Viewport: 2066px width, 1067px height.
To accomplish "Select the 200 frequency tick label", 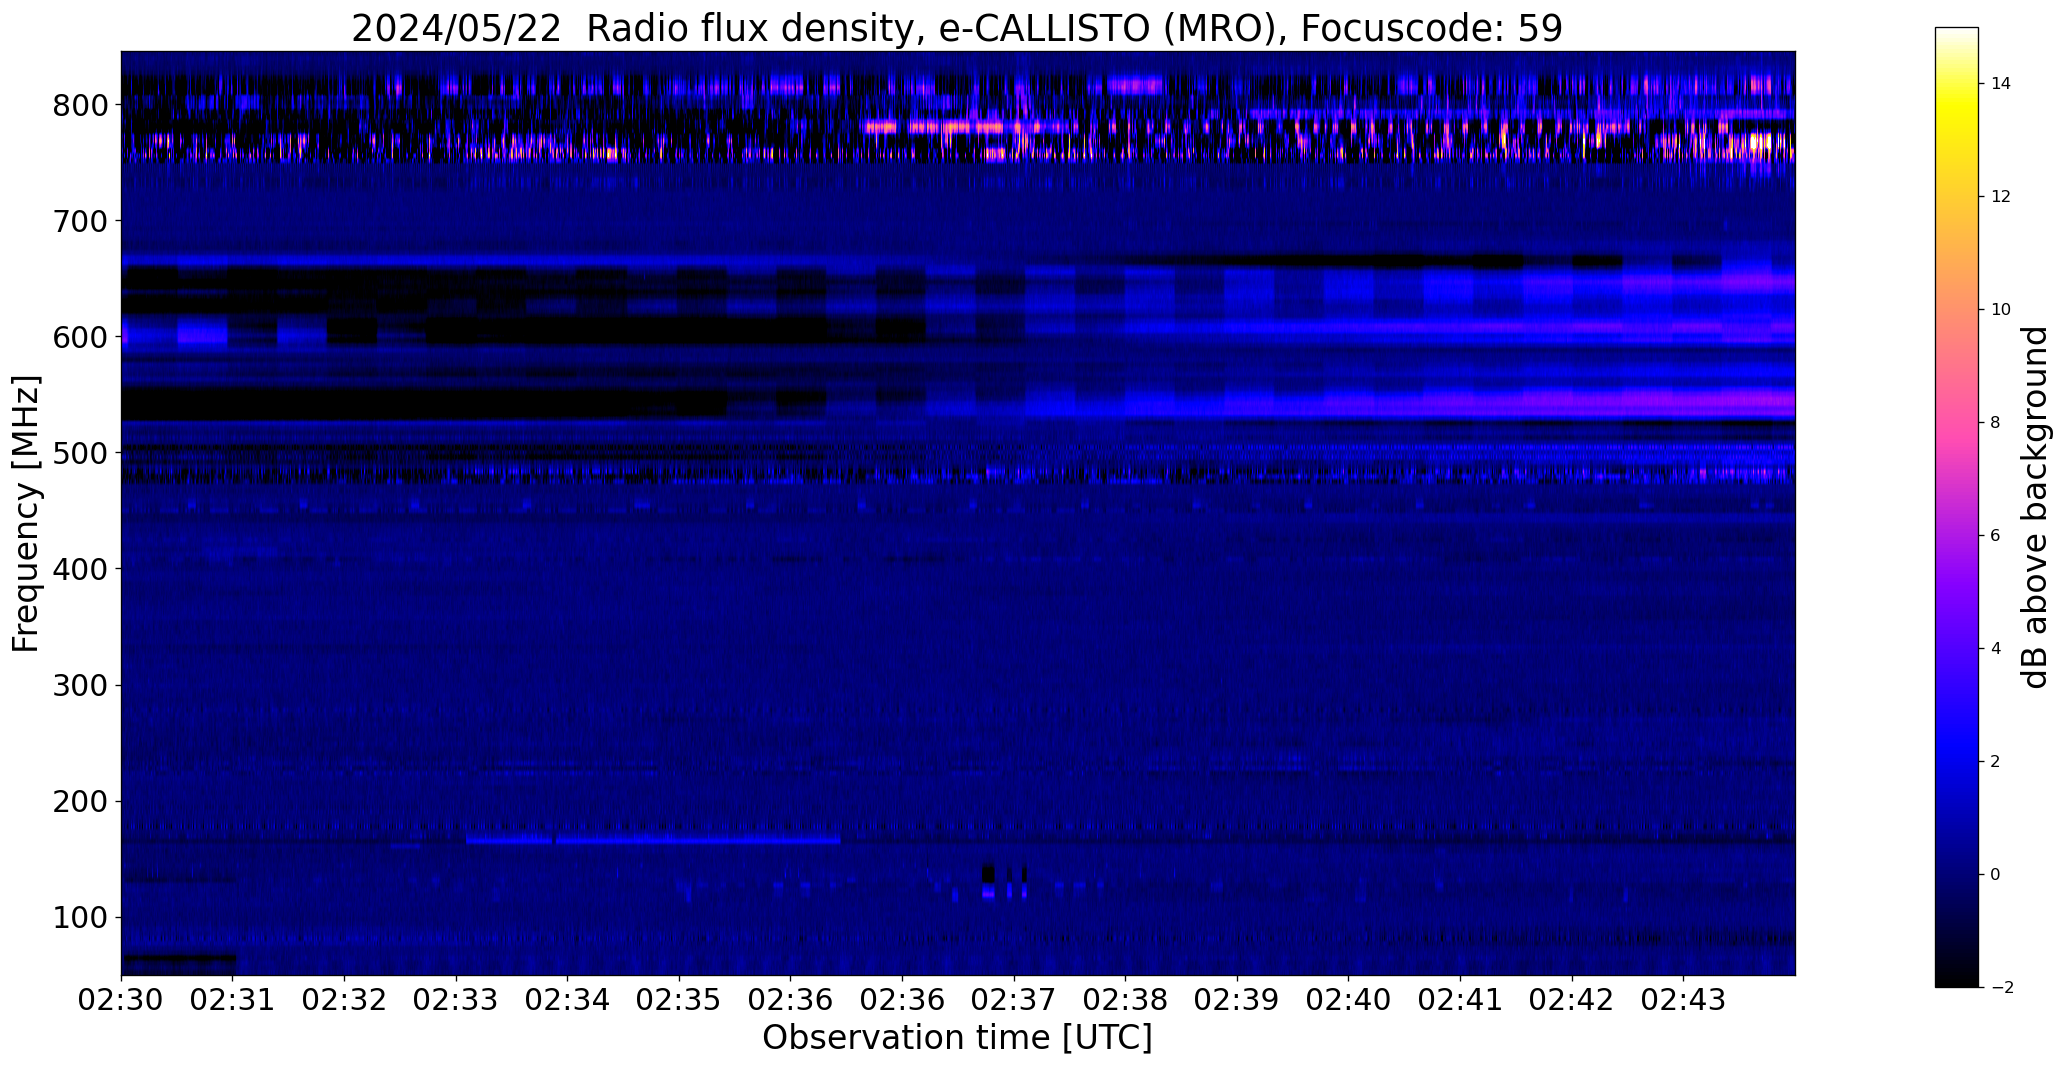I will 80,801.
